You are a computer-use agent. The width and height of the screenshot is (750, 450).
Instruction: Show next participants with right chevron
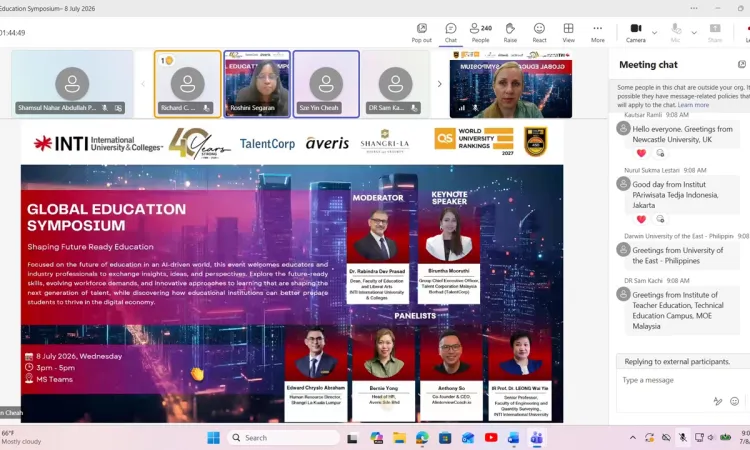439,84
